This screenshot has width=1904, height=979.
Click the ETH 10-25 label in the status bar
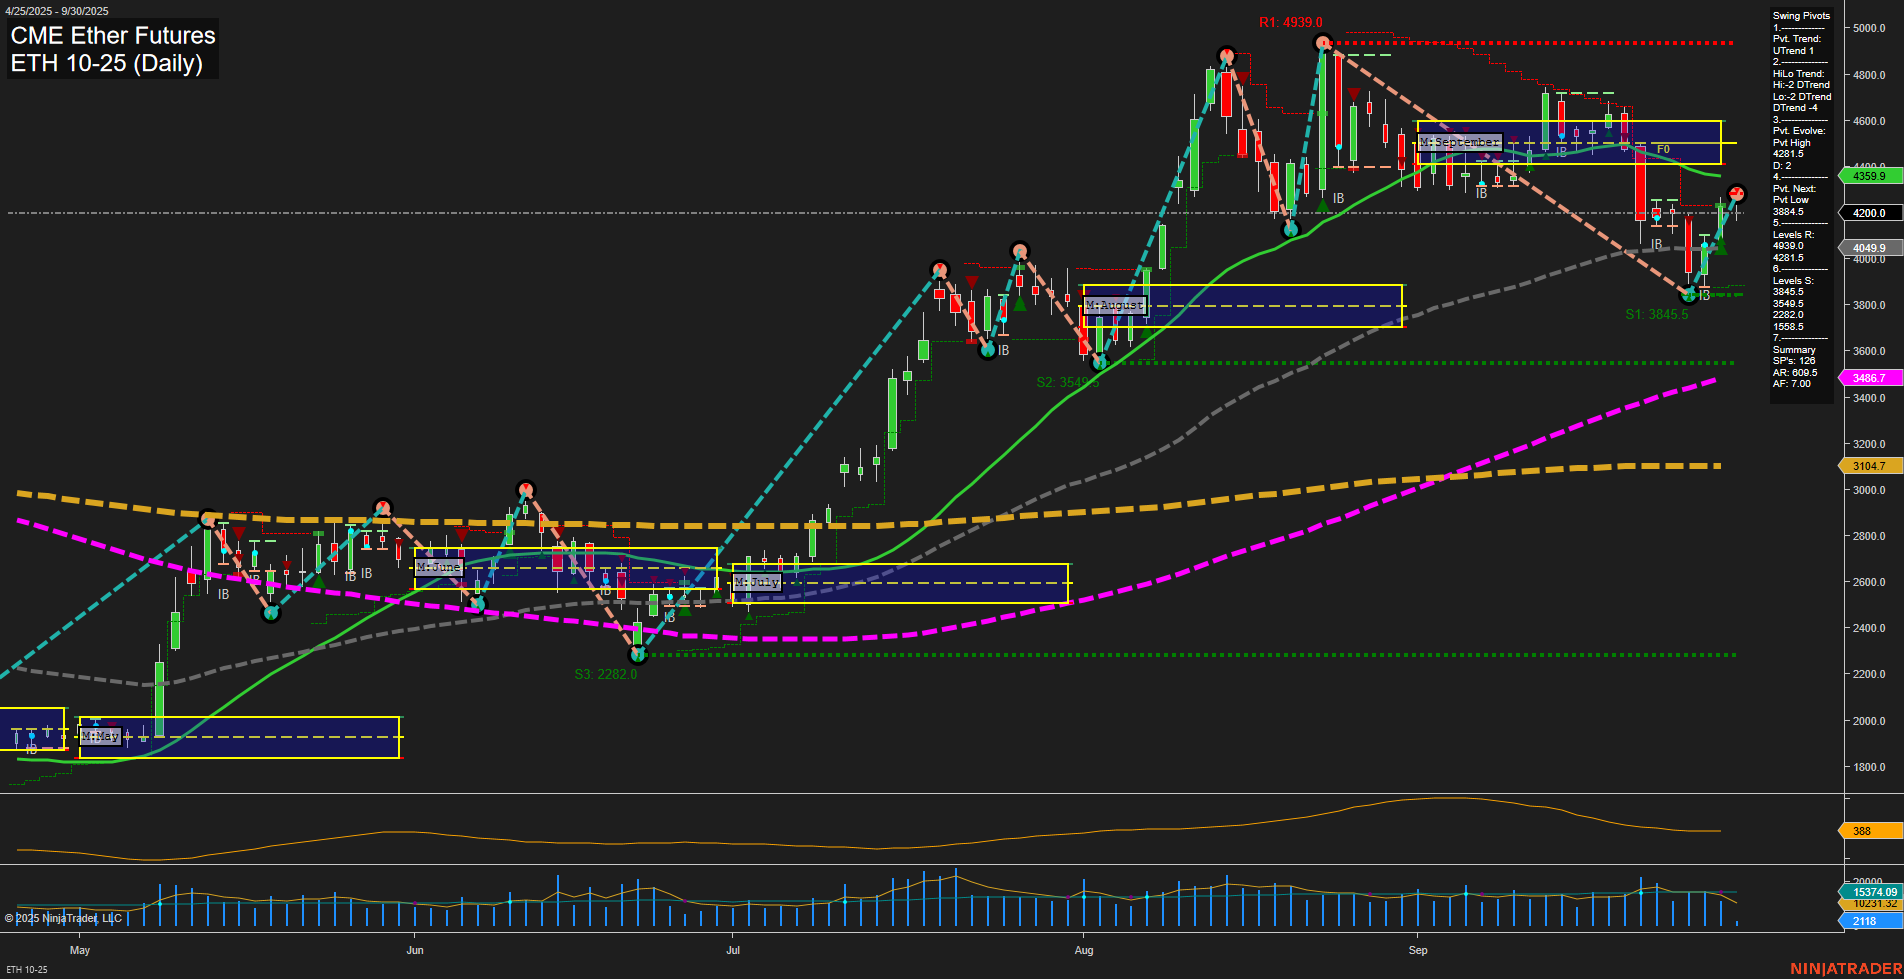27,968
